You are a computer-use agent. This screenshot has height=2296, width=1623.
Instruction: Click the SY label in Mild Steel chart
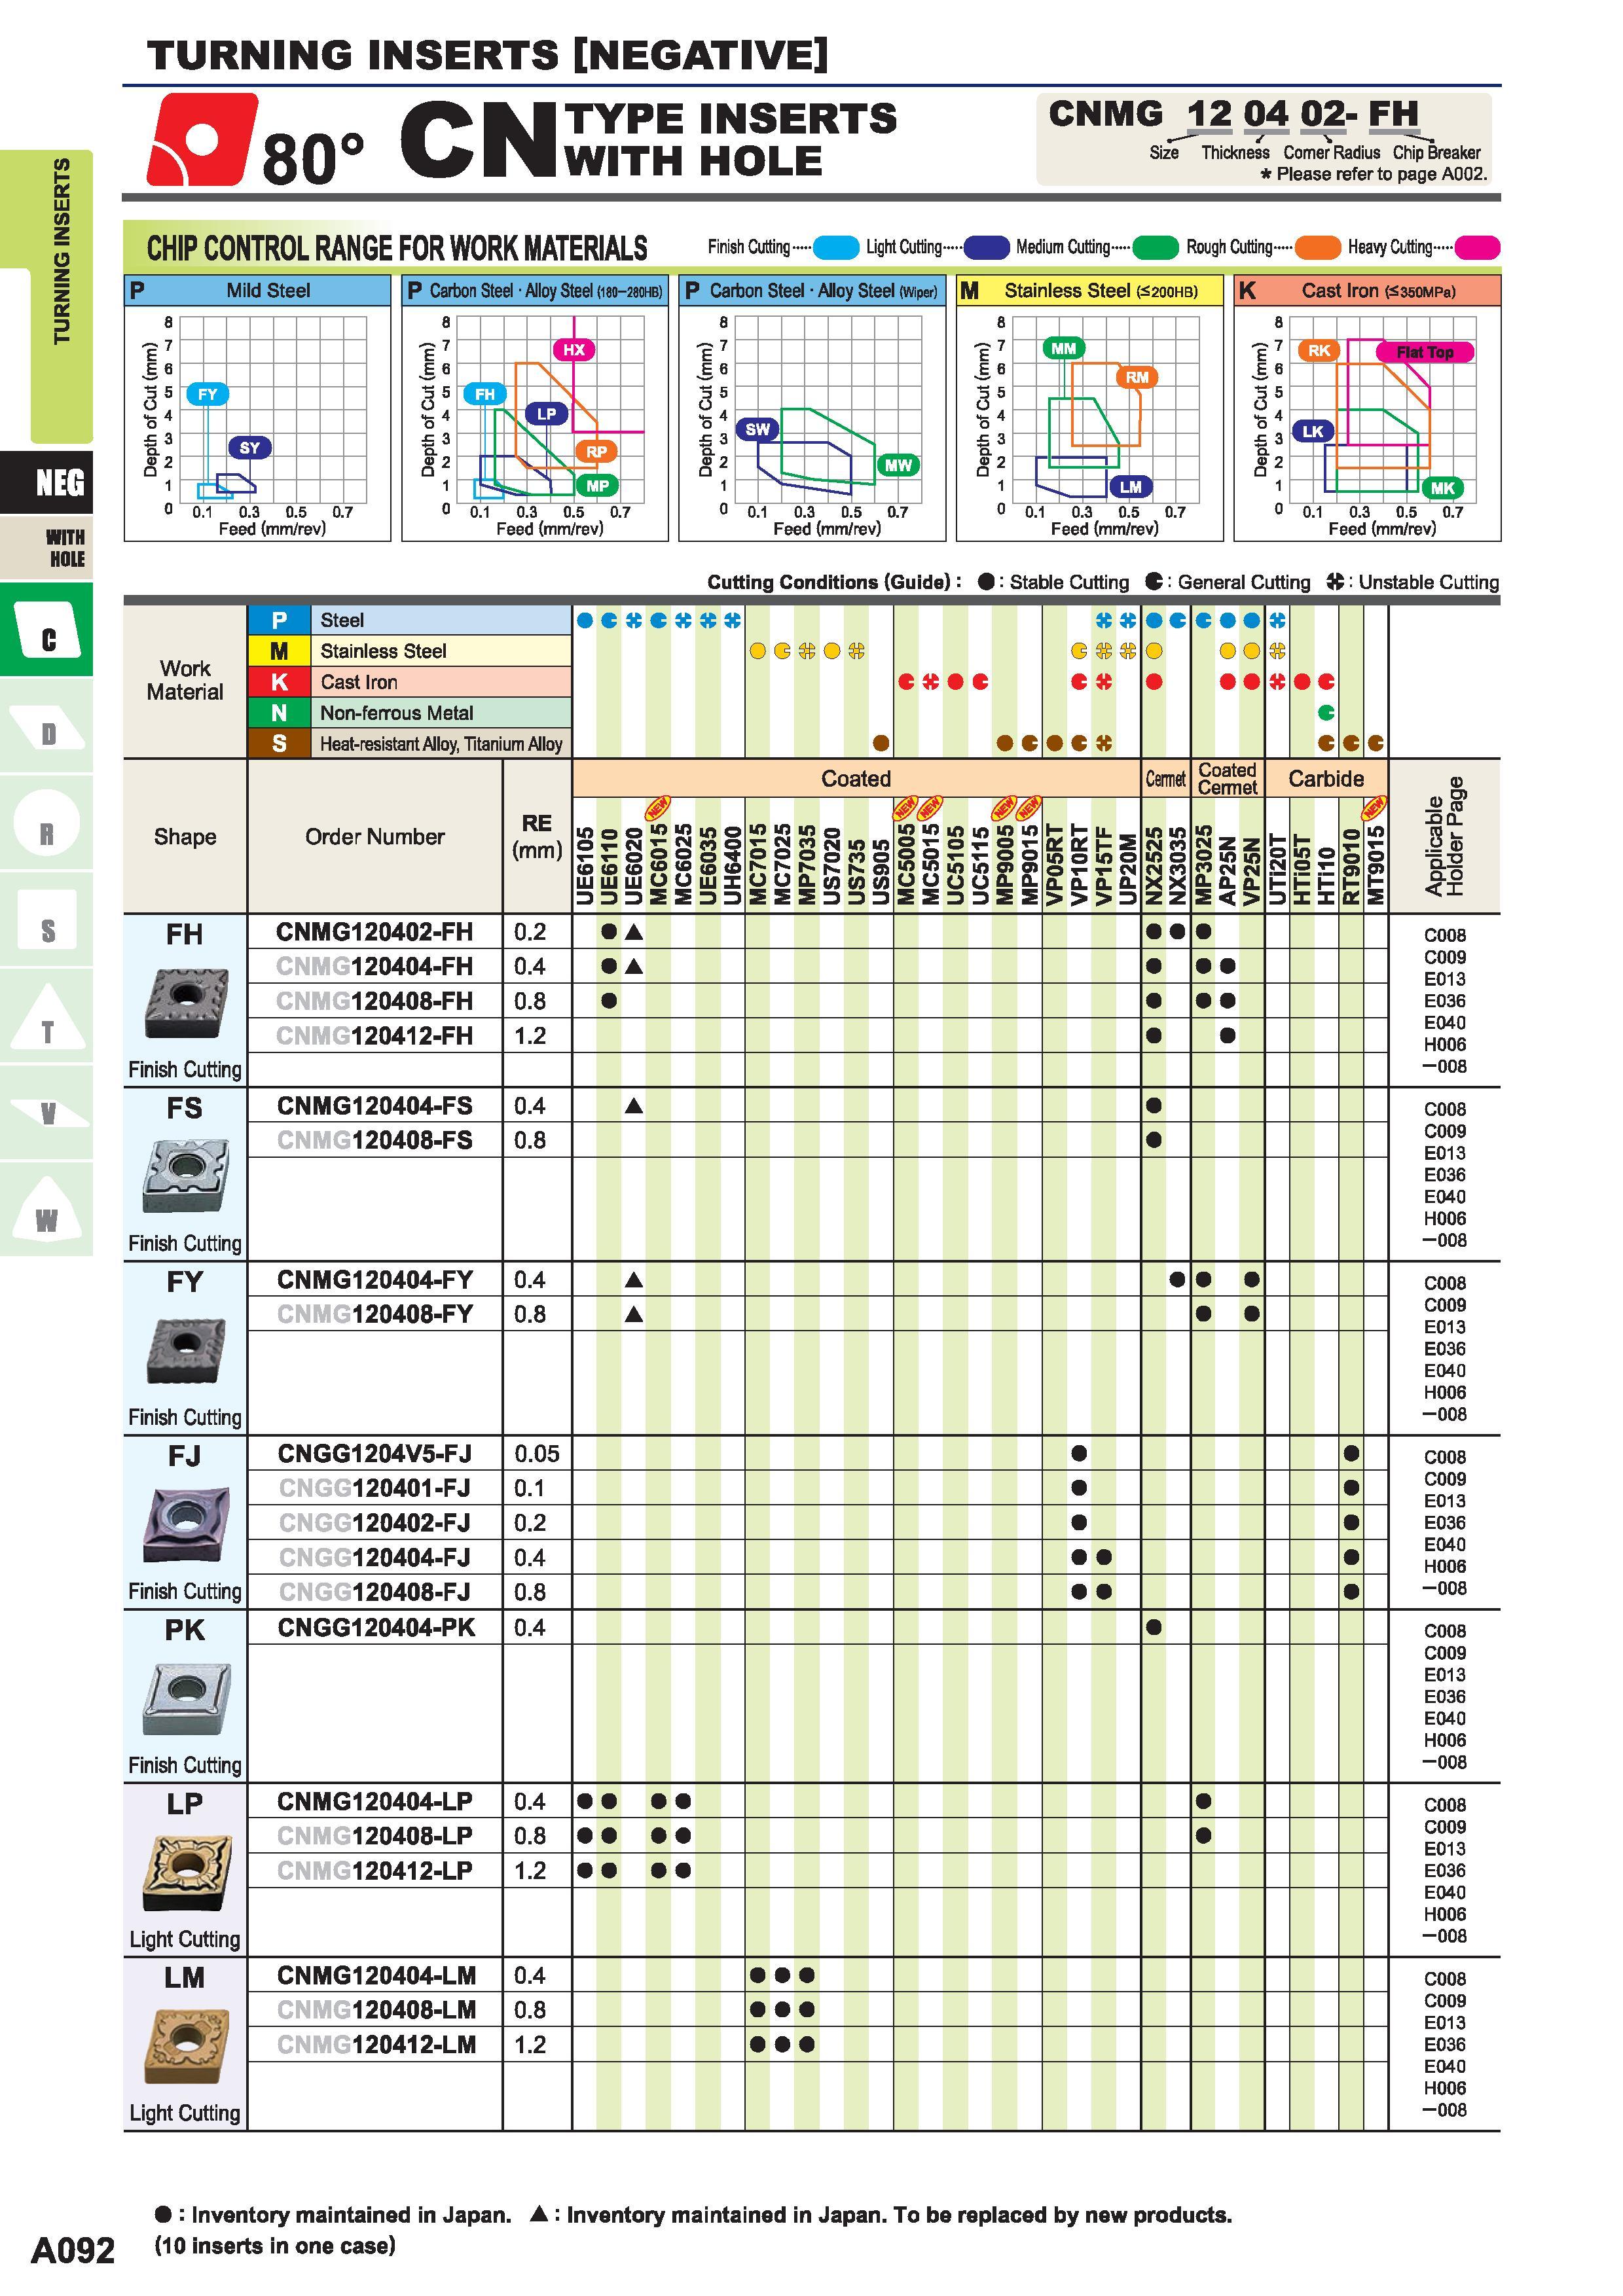pyautogui.click(x=250, y=447)
